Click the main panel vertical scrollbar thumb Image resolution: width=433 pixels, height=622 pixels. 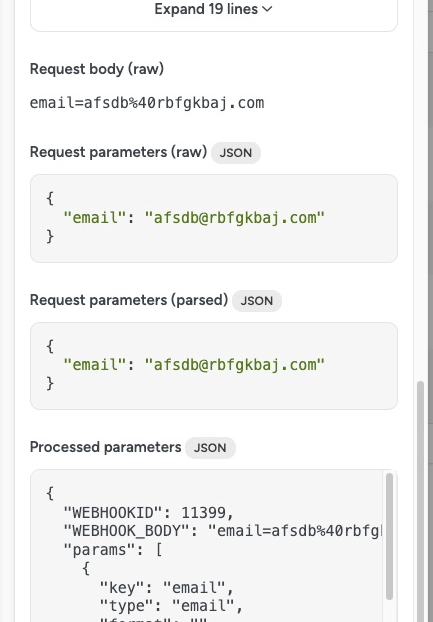coord(421,501)
